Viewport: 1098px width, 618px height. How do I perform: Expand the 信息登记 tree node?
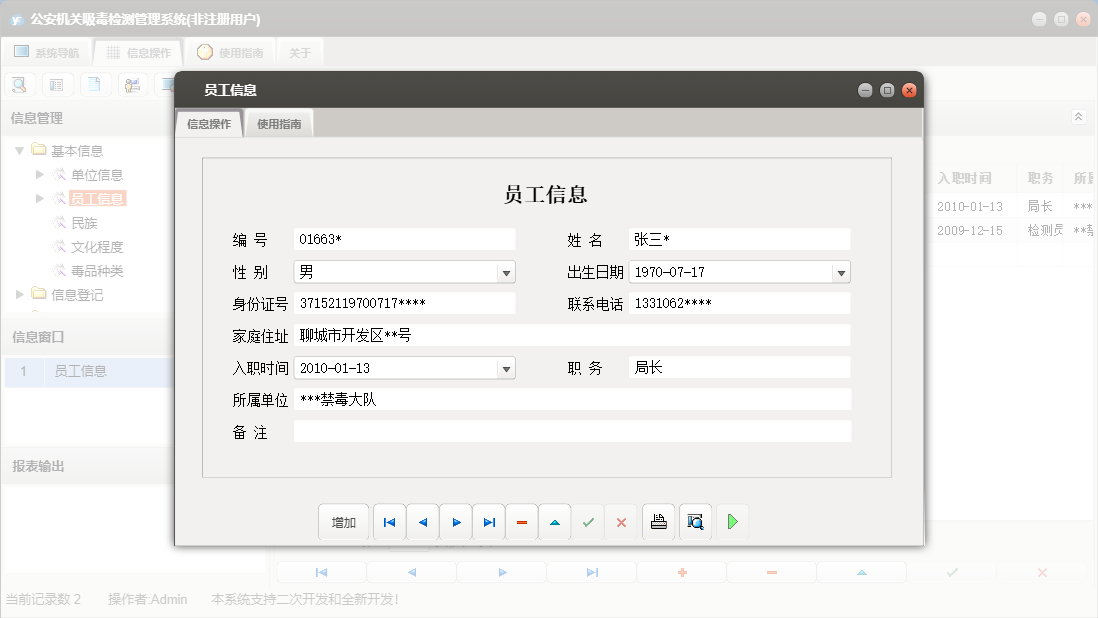point(18,294)
